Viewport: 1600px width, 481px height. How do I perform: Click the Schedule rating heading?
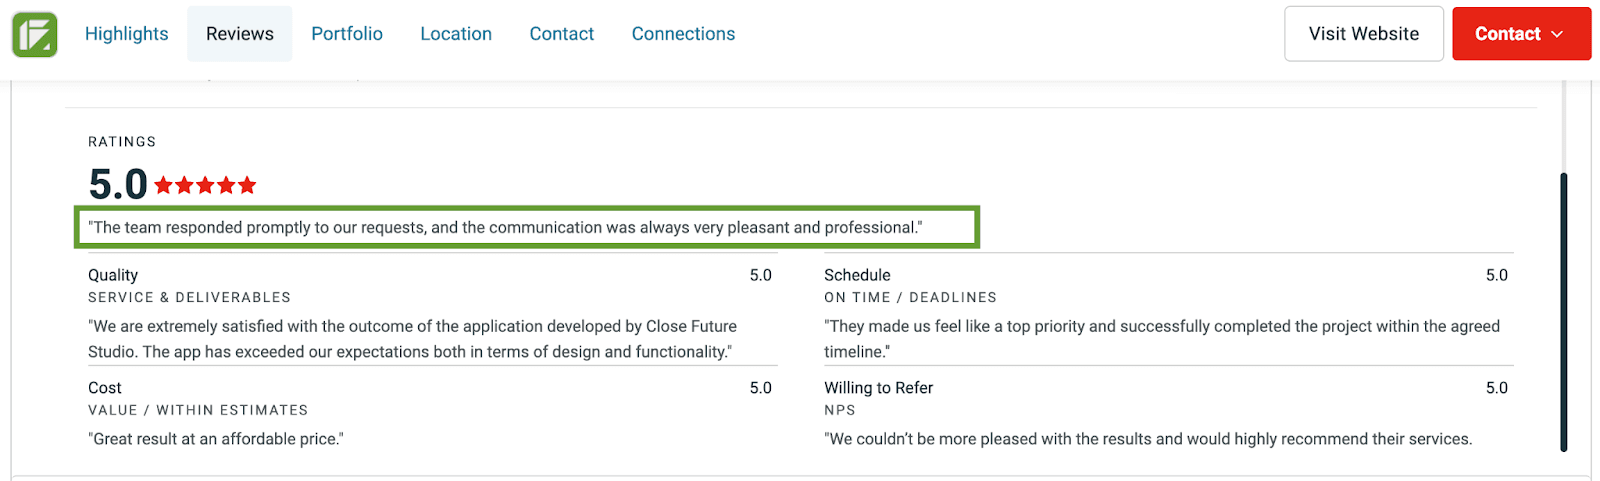click(857, 275)
